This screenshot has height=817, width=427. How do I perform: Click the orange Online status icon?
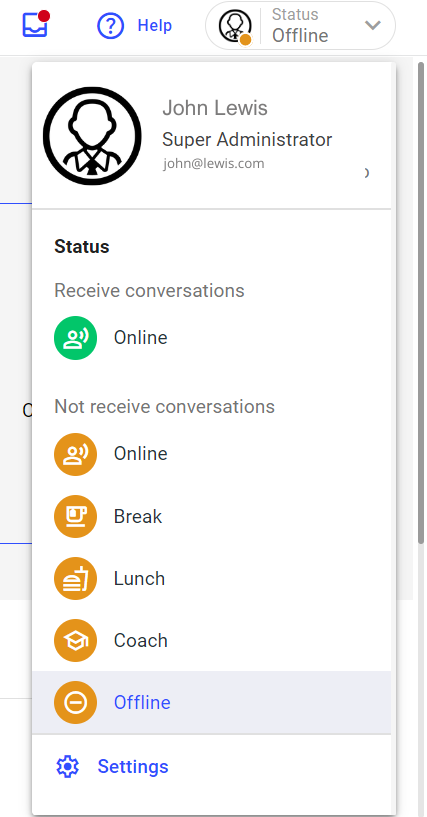pyautogui.click(x=76, y=454)
